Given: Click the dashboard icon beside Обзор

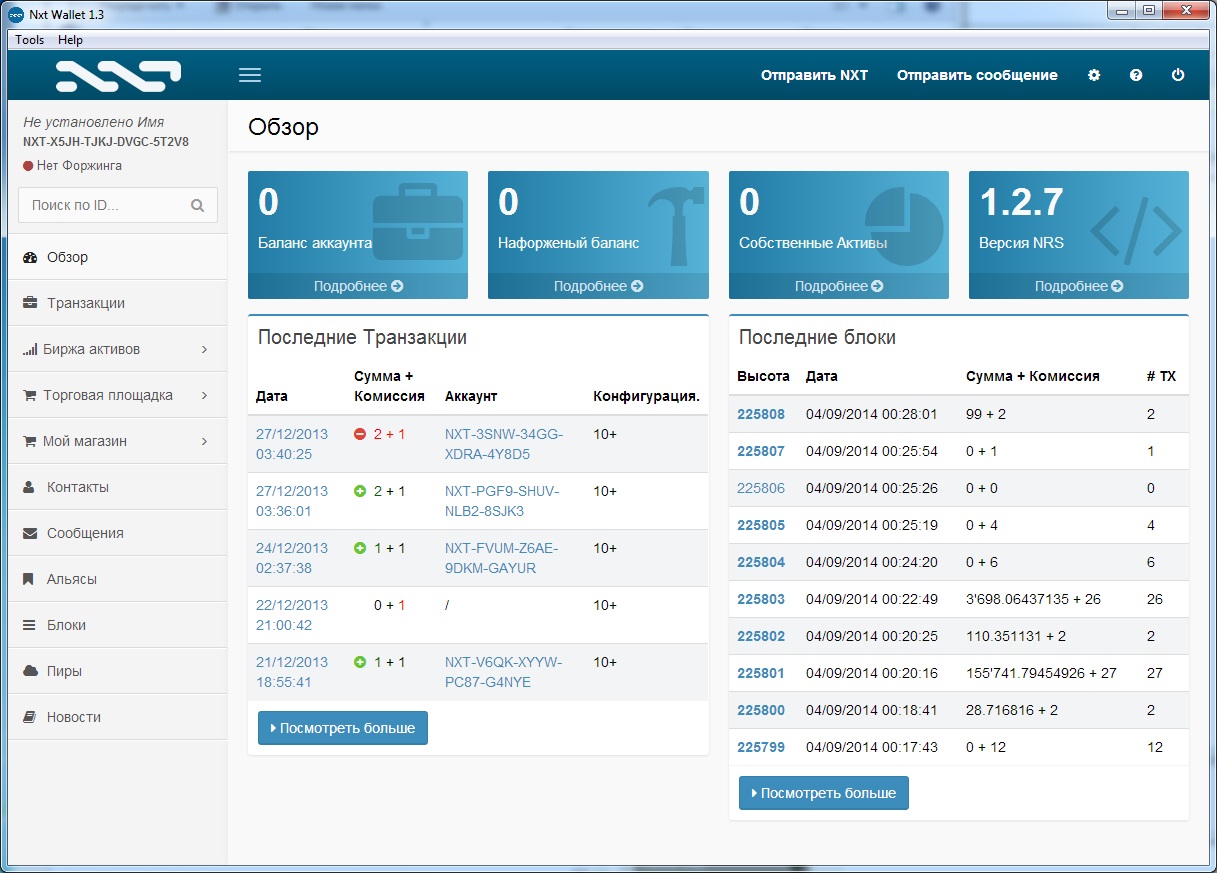Looking at the screenshot, I should 29,257.
